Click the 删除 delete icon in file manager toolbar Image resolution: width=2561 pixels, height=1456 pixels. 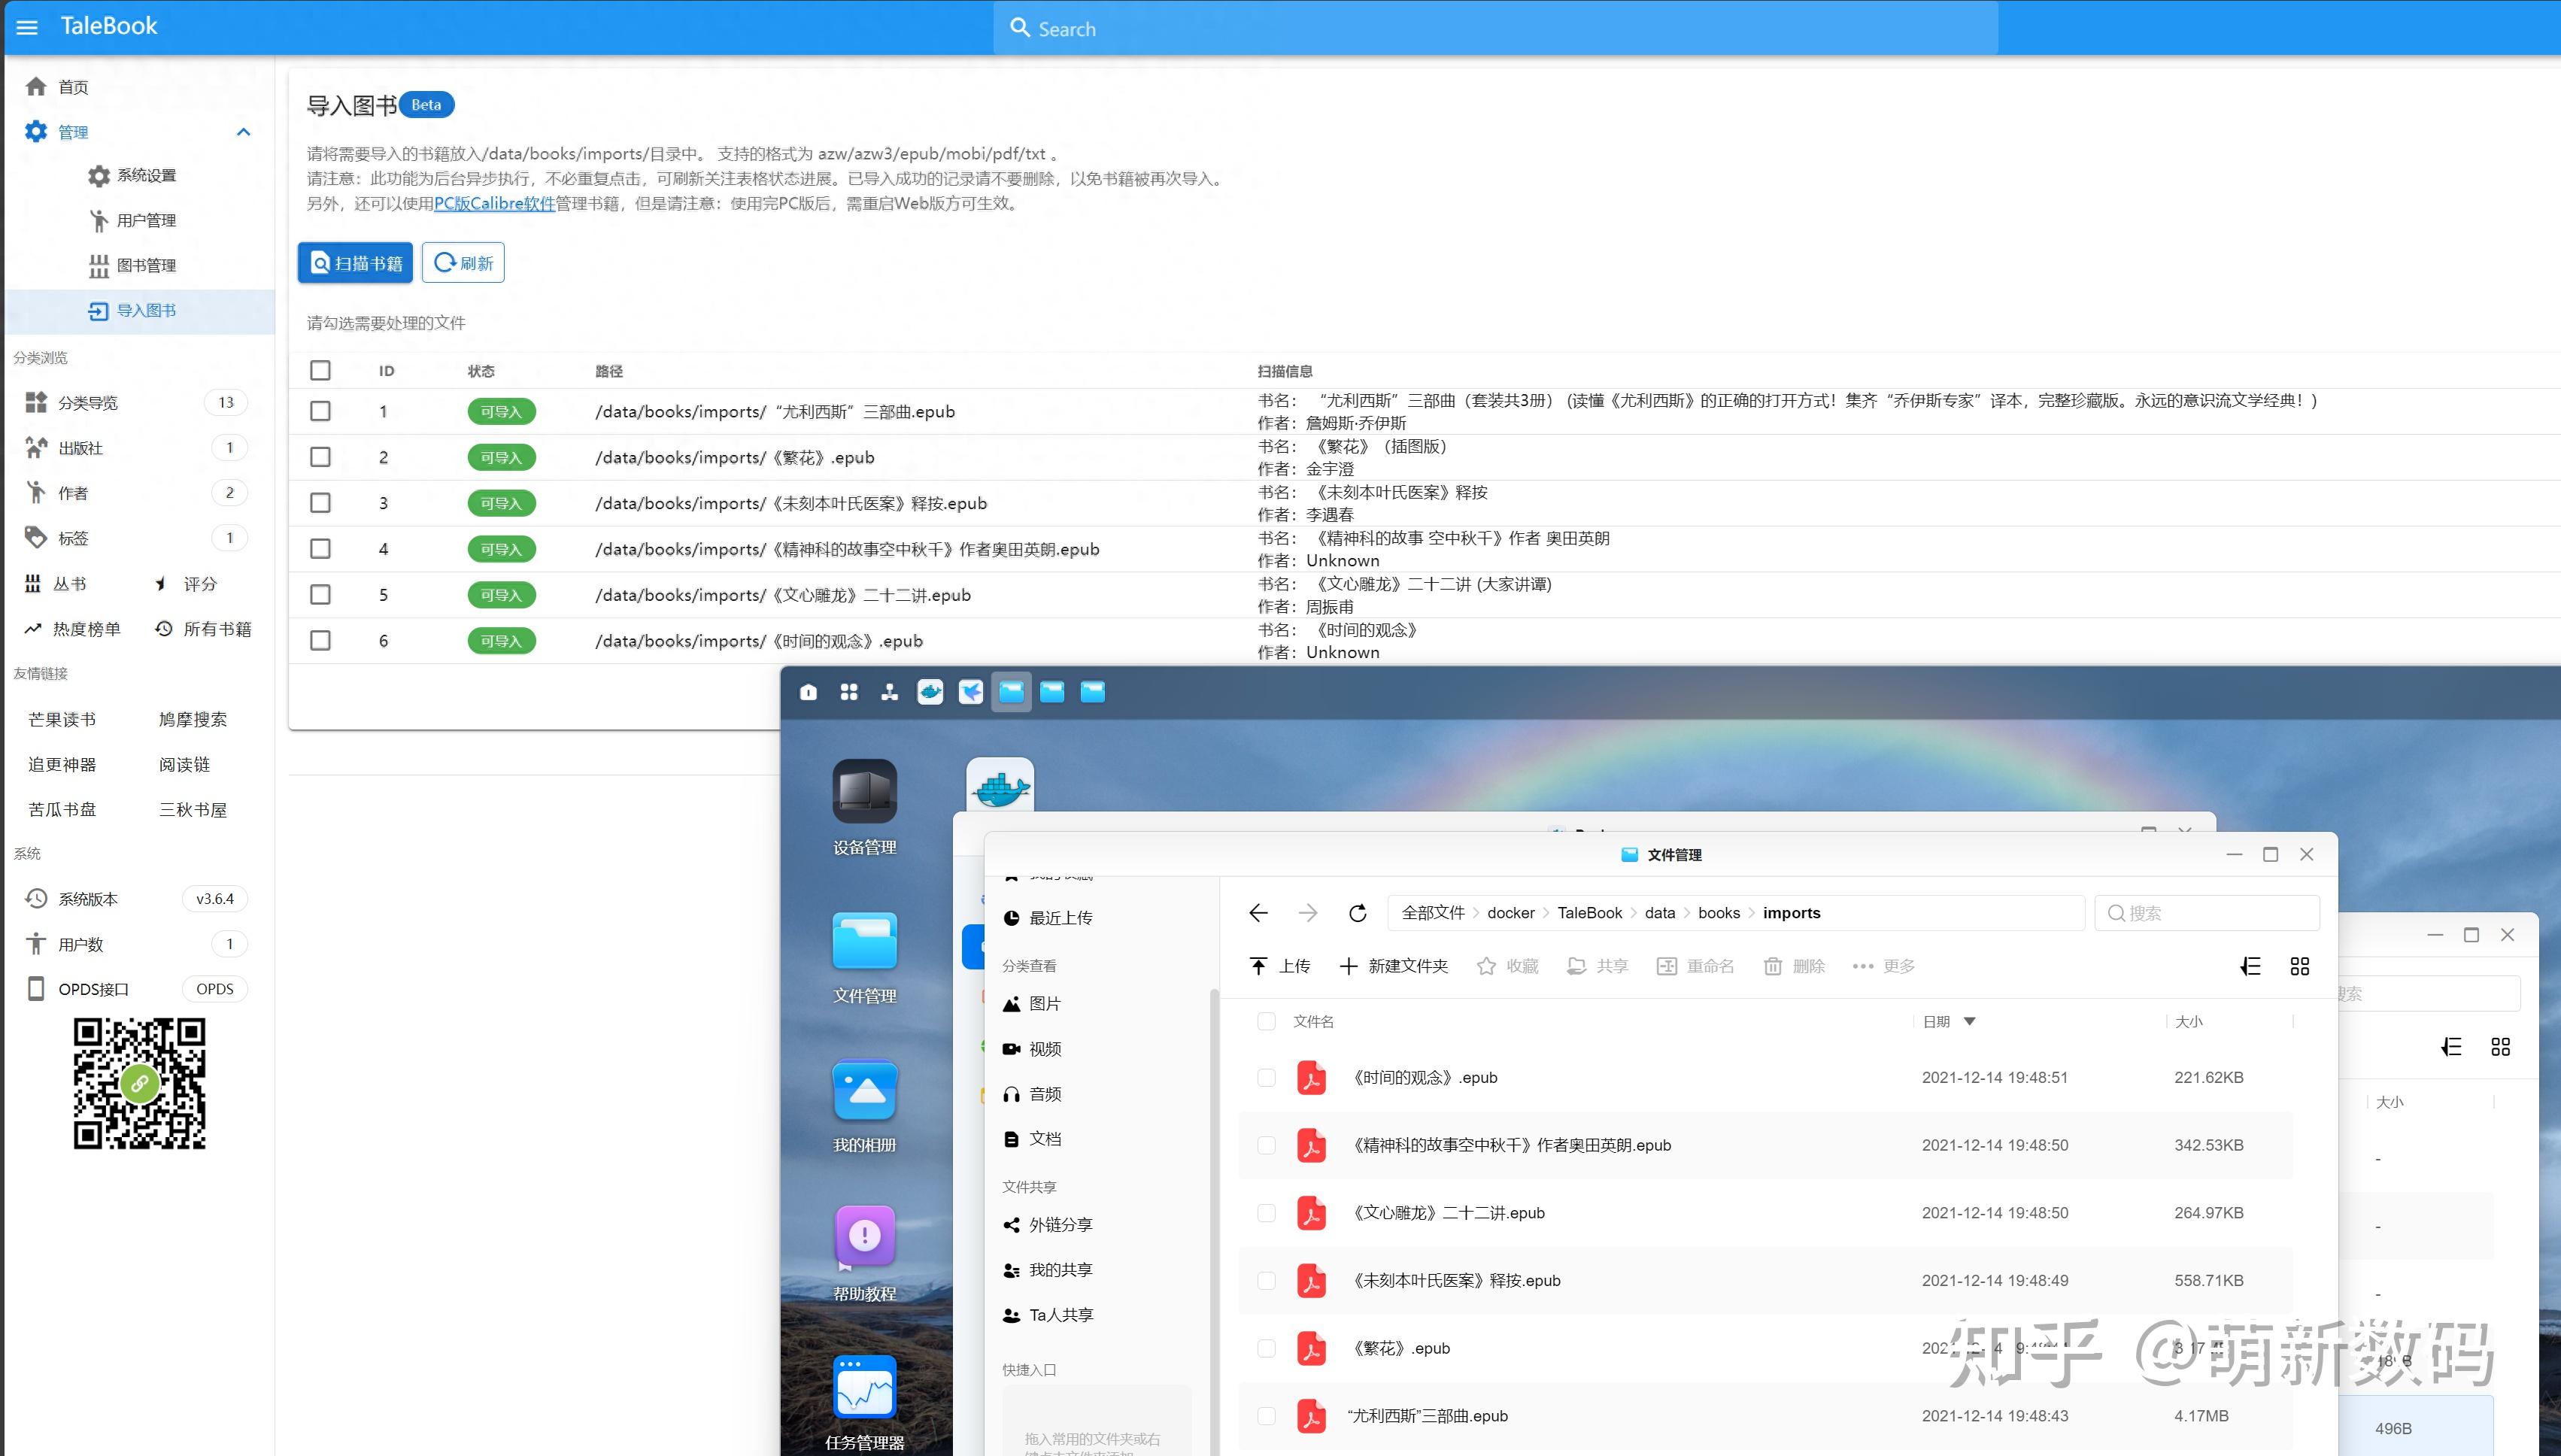(x=1775, y=966)
